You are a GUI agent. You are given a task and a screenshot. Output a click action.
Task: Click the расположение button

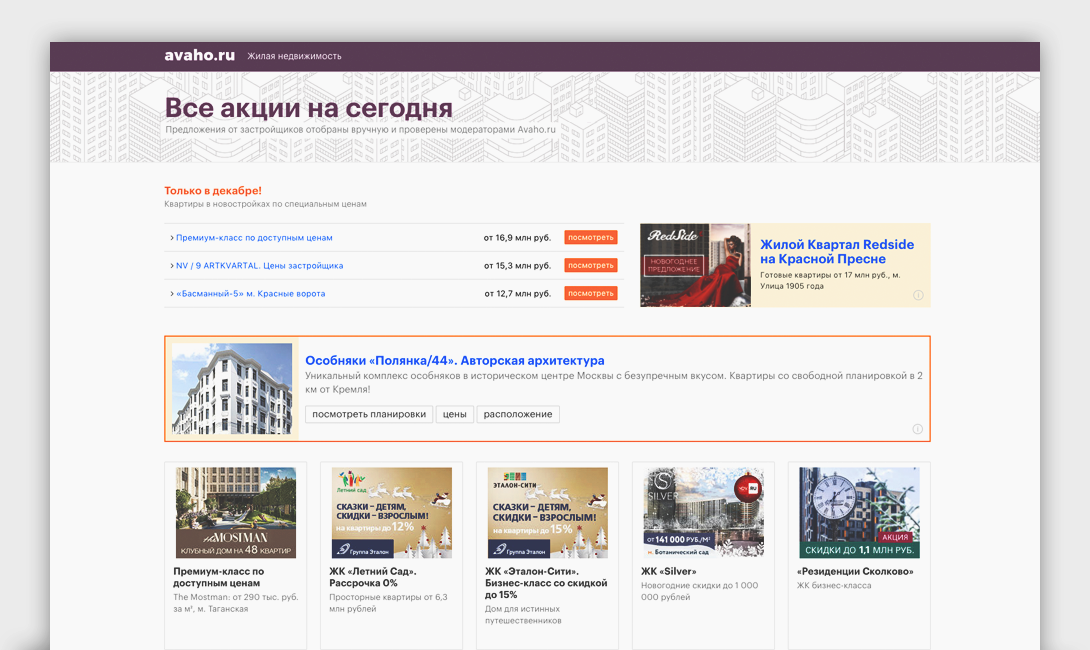click(x=518, y=414)
